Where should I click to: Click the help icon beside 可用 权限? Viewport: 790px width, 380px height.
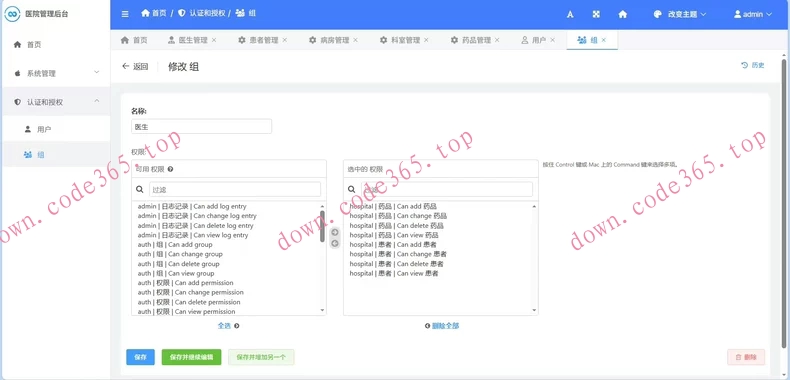[x=170, y=169]
